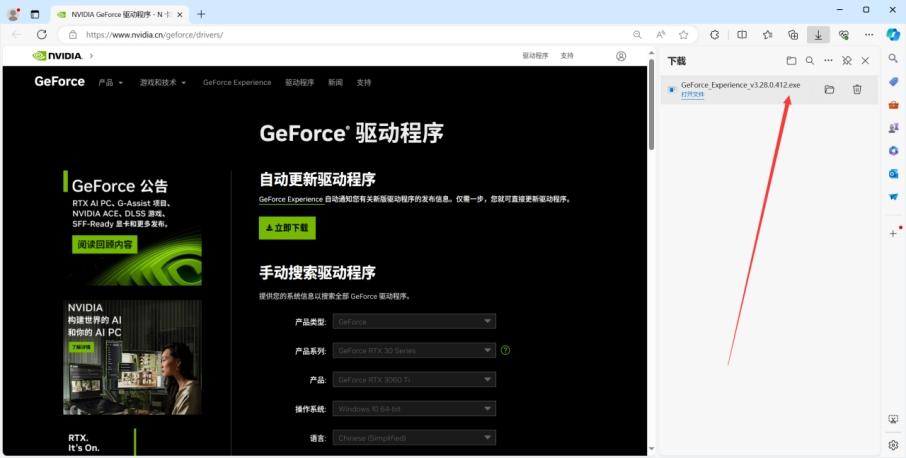The image size is (906, 458).
Task: Click the help icon beside 产品系列
Action: coord(505,350)
